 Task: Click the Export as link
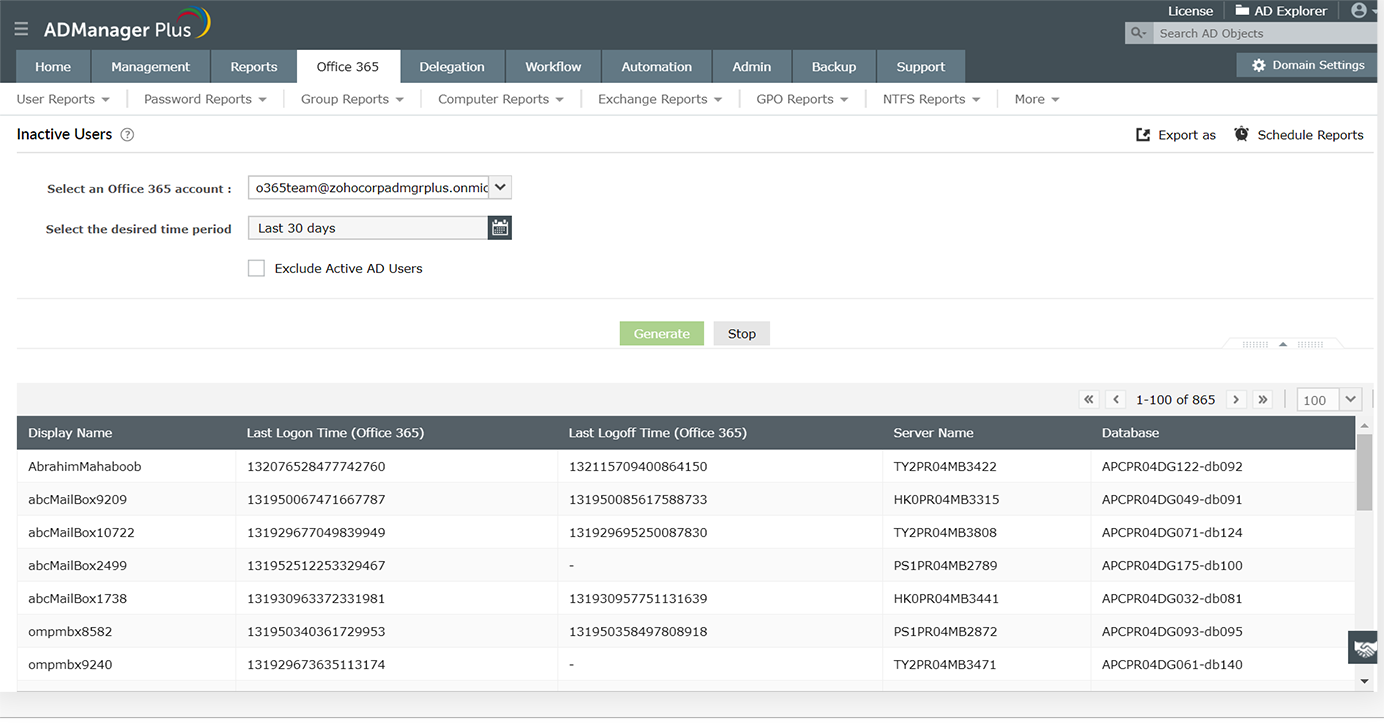point(1187,135)
